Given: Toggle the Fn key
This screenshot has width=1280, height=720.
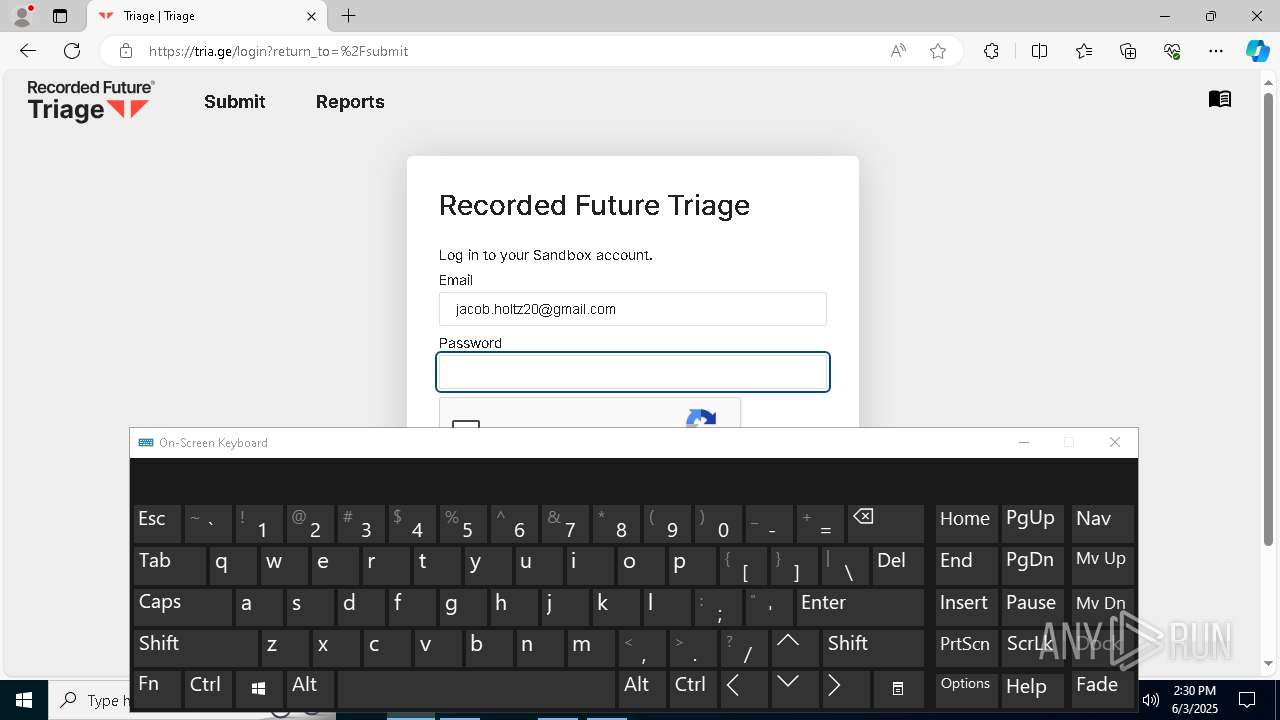Looking at the screenshot, I should [157, 689].
